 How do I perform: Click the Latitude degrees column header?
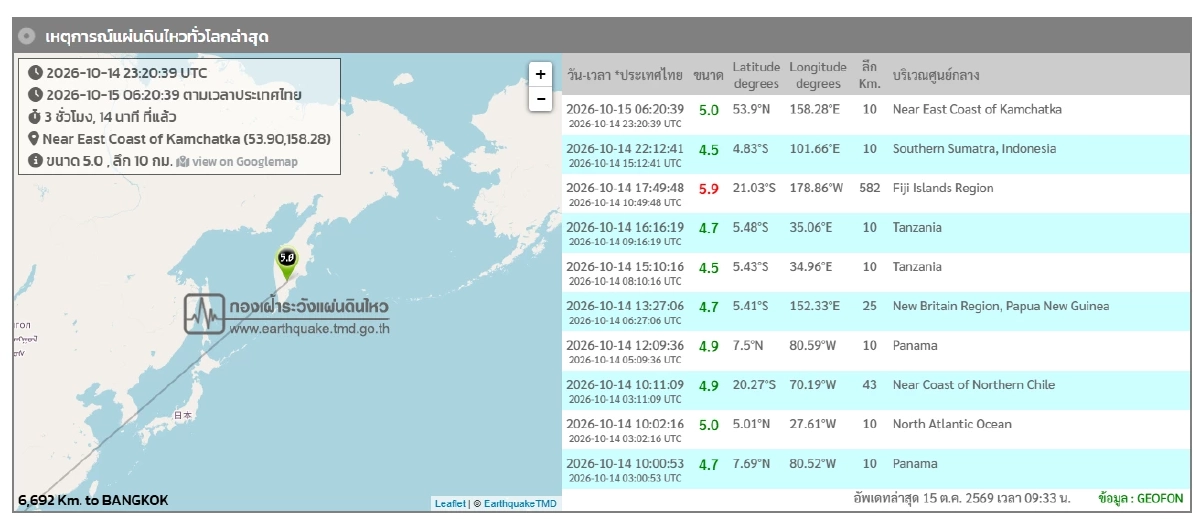[x=756, y=75]
